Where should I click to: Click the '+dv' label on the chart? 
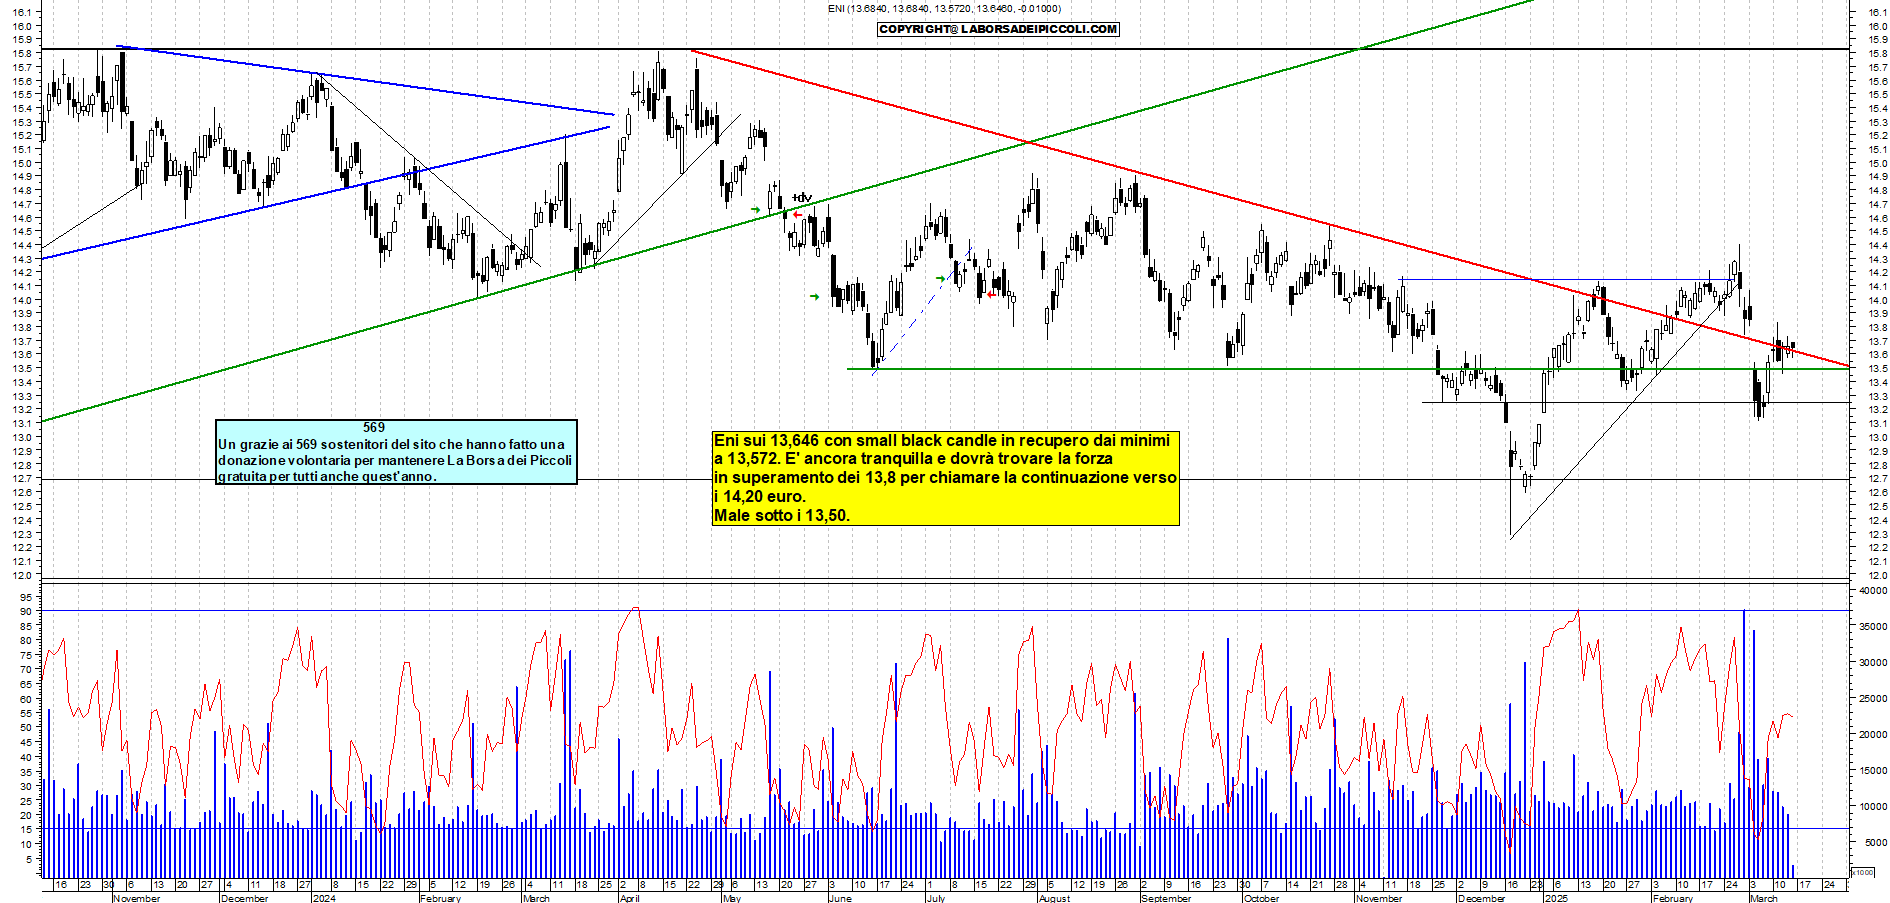tap(802, 198)
